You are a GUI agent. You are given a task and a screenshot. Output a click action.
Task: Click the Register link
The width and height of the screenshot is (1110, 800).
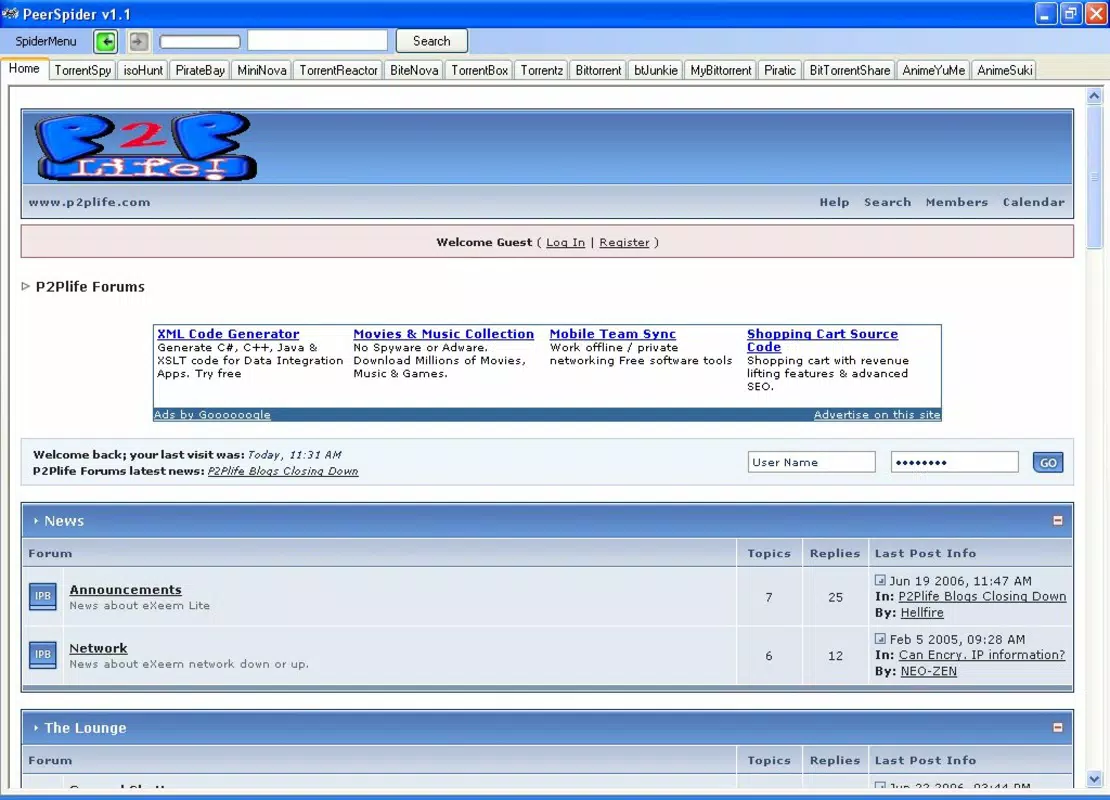[x=624, y=242]
